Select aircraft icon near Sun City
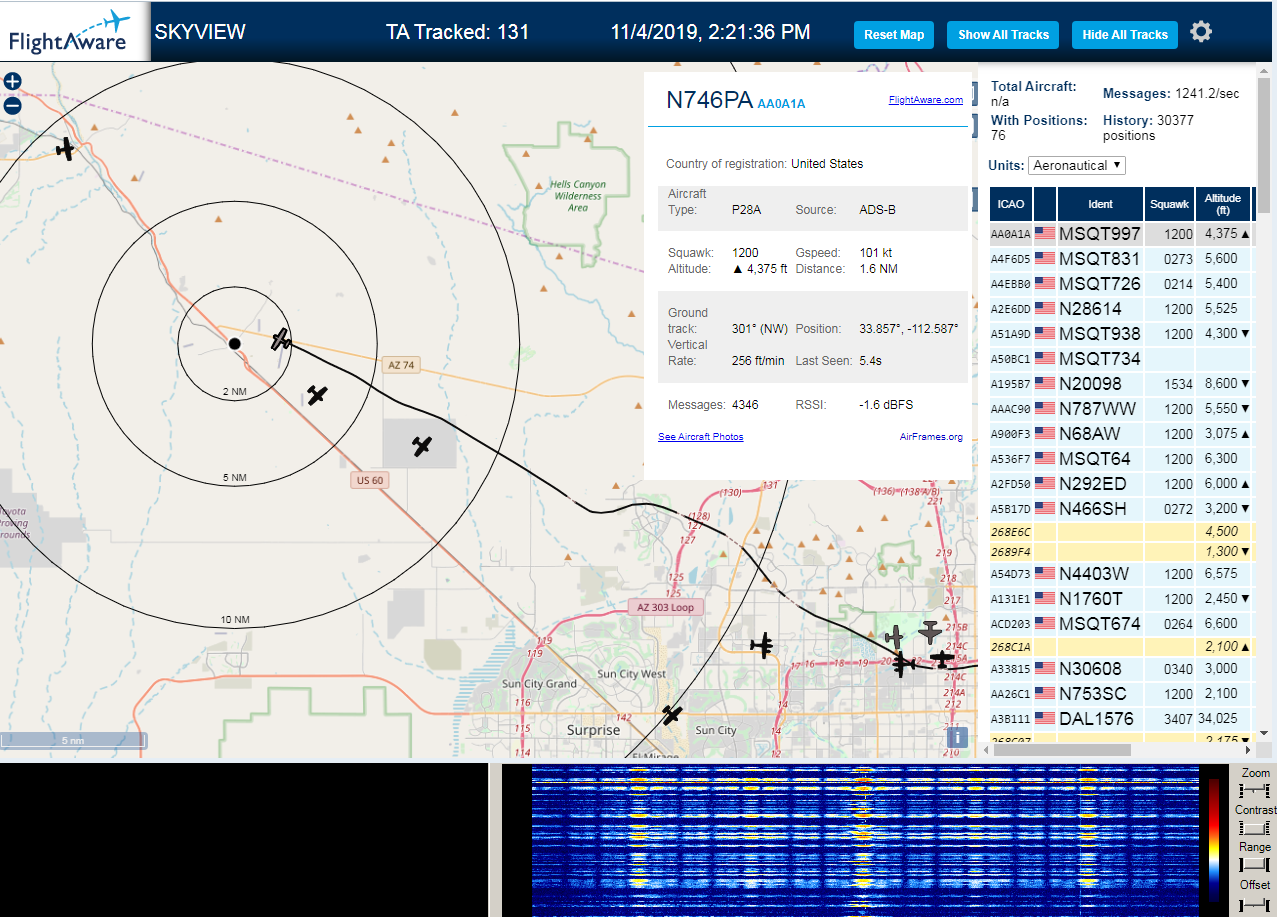This screenshot has width=1277, height=917. tap(672, 714)
